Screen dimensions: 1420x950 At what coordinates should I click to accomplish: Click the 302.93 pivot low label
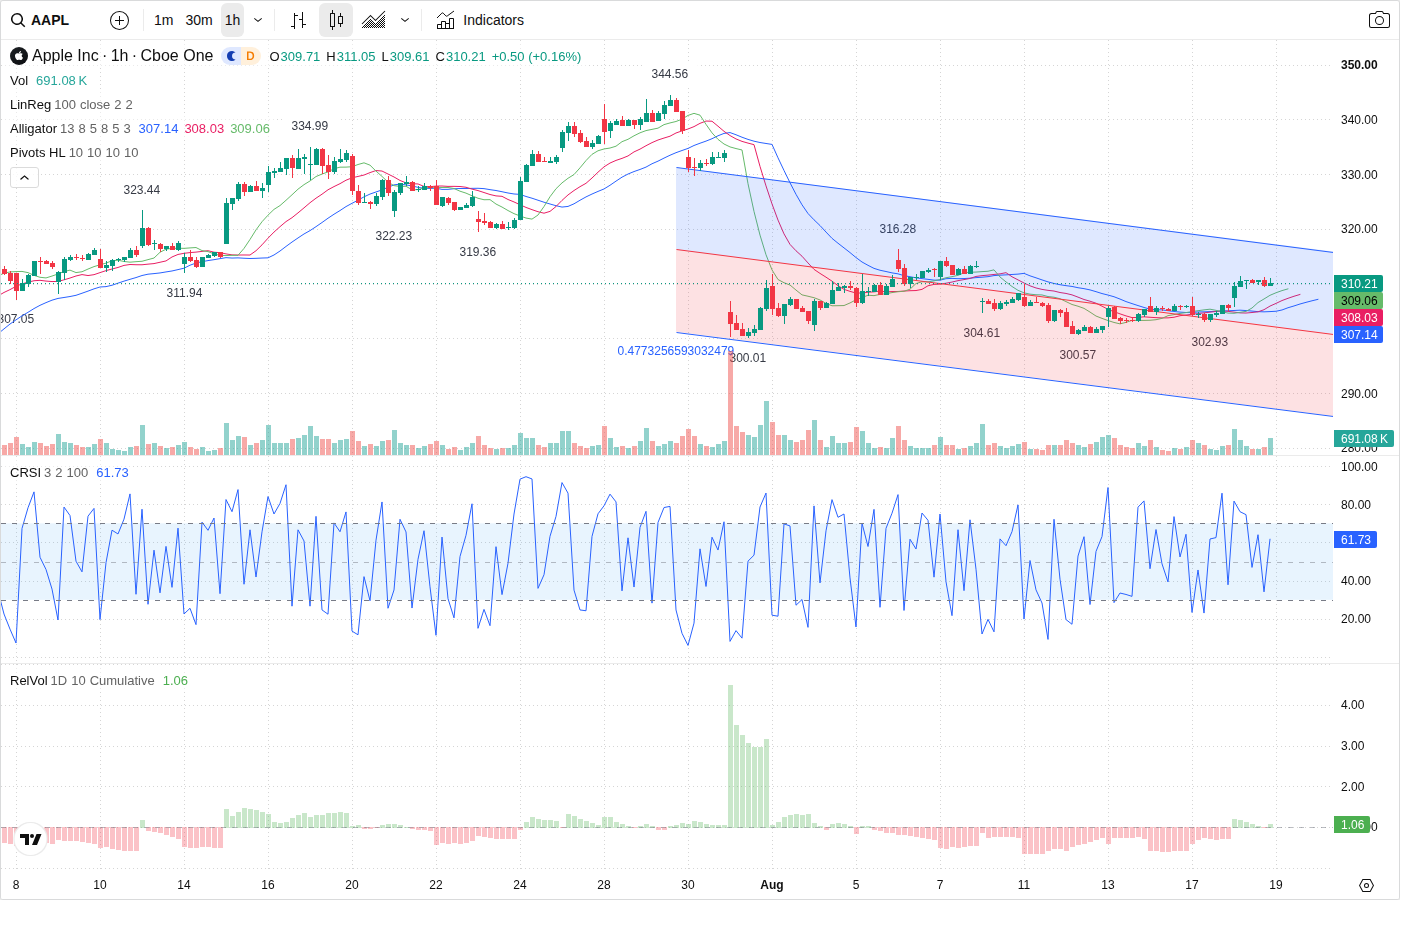1209,342
